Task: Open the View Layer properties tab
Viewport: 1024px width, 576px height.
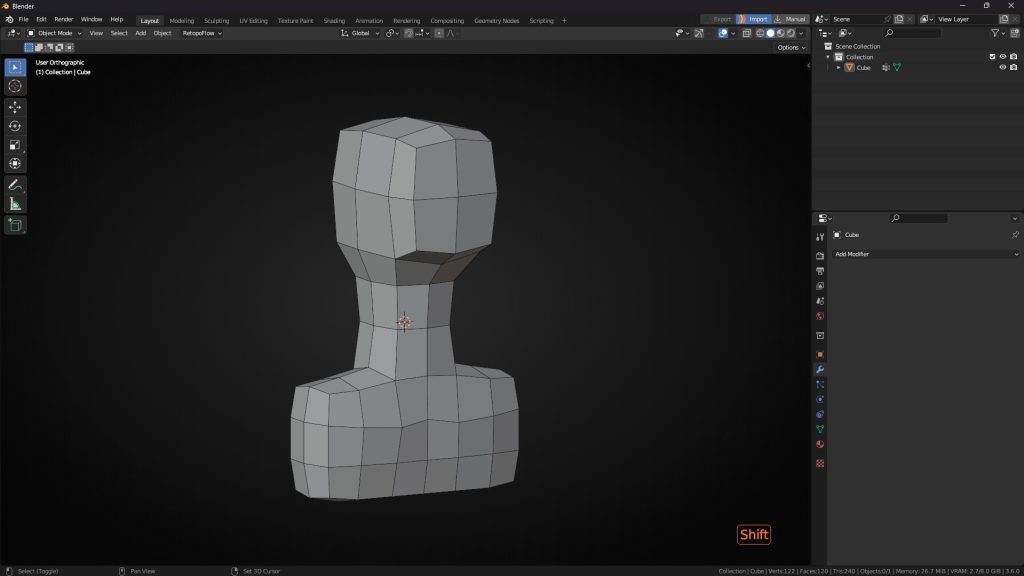Action: pyautogui.click(x=820, y=286)
